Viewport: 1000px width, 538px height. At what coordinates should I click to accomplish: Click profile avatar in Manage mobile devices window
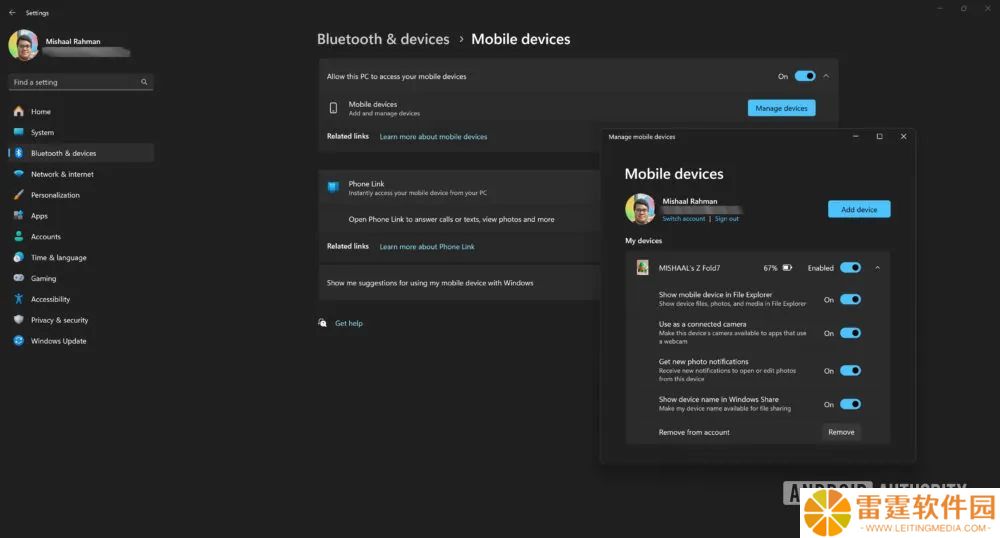tap(640, 208)
